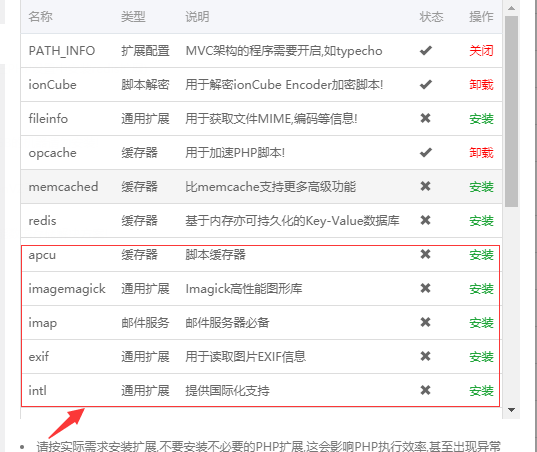
Task: Click the X status icon for memcached
Action: tap(425, 186)
